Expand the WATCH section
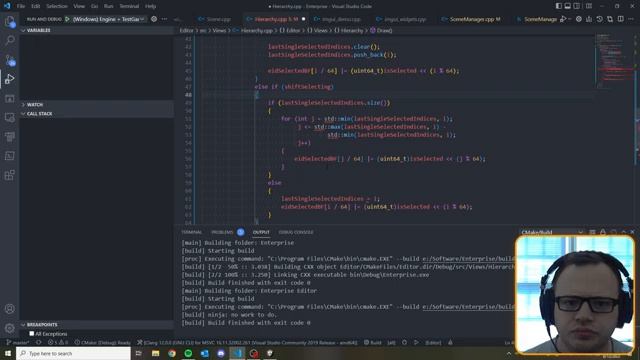 [x=96, y=104]
